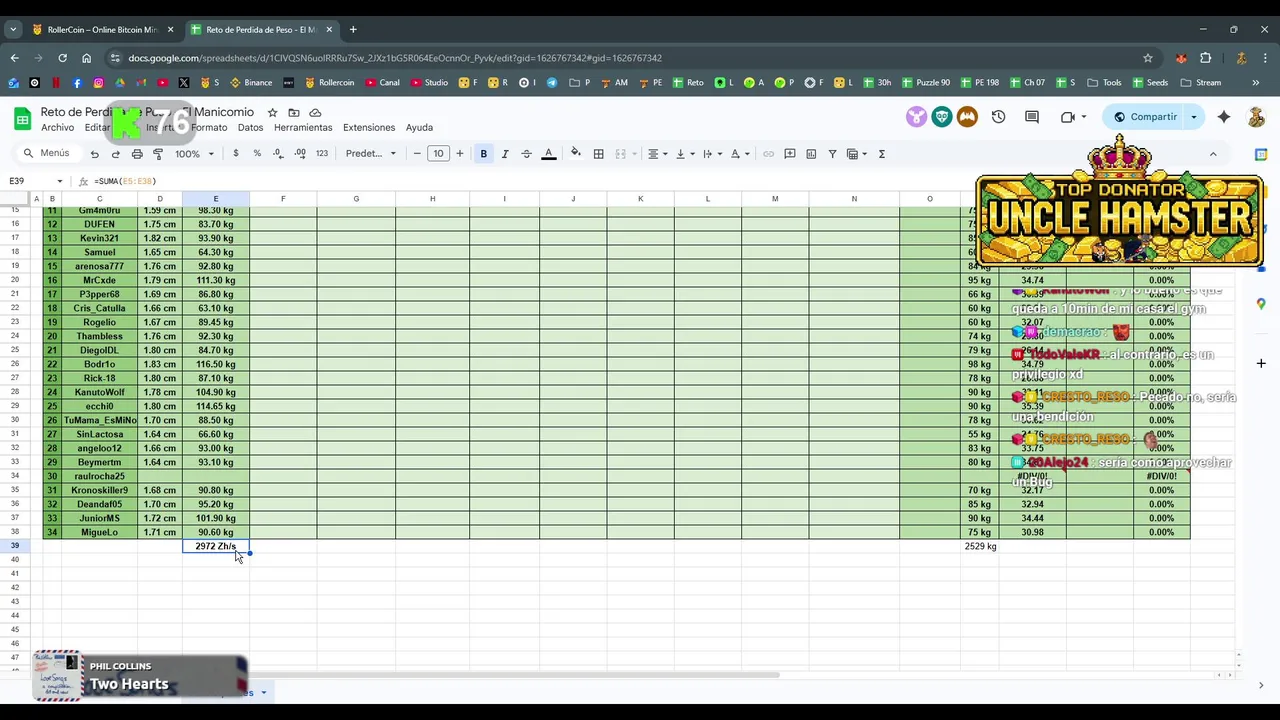Open the zoom 100% dropdown

(x=194, y=154)
